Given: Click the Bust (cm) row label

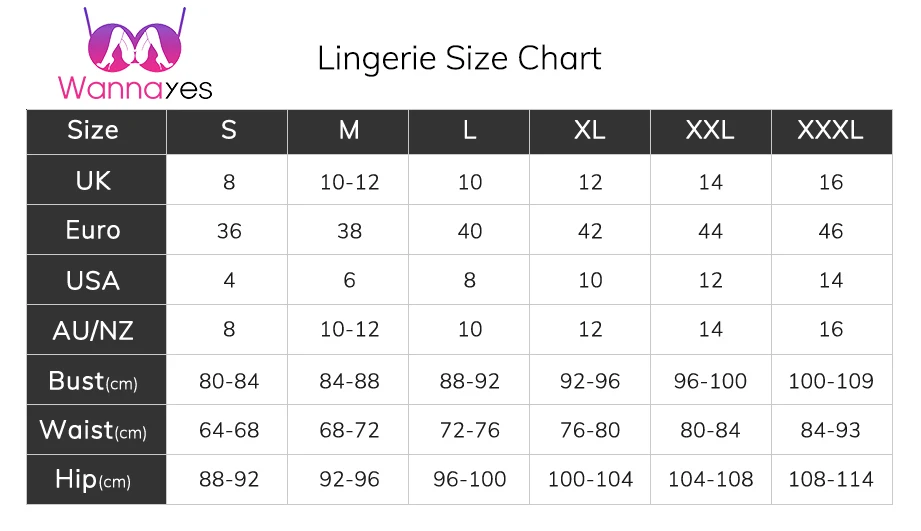Looking at the screenshot, I should tap(93, 381).
